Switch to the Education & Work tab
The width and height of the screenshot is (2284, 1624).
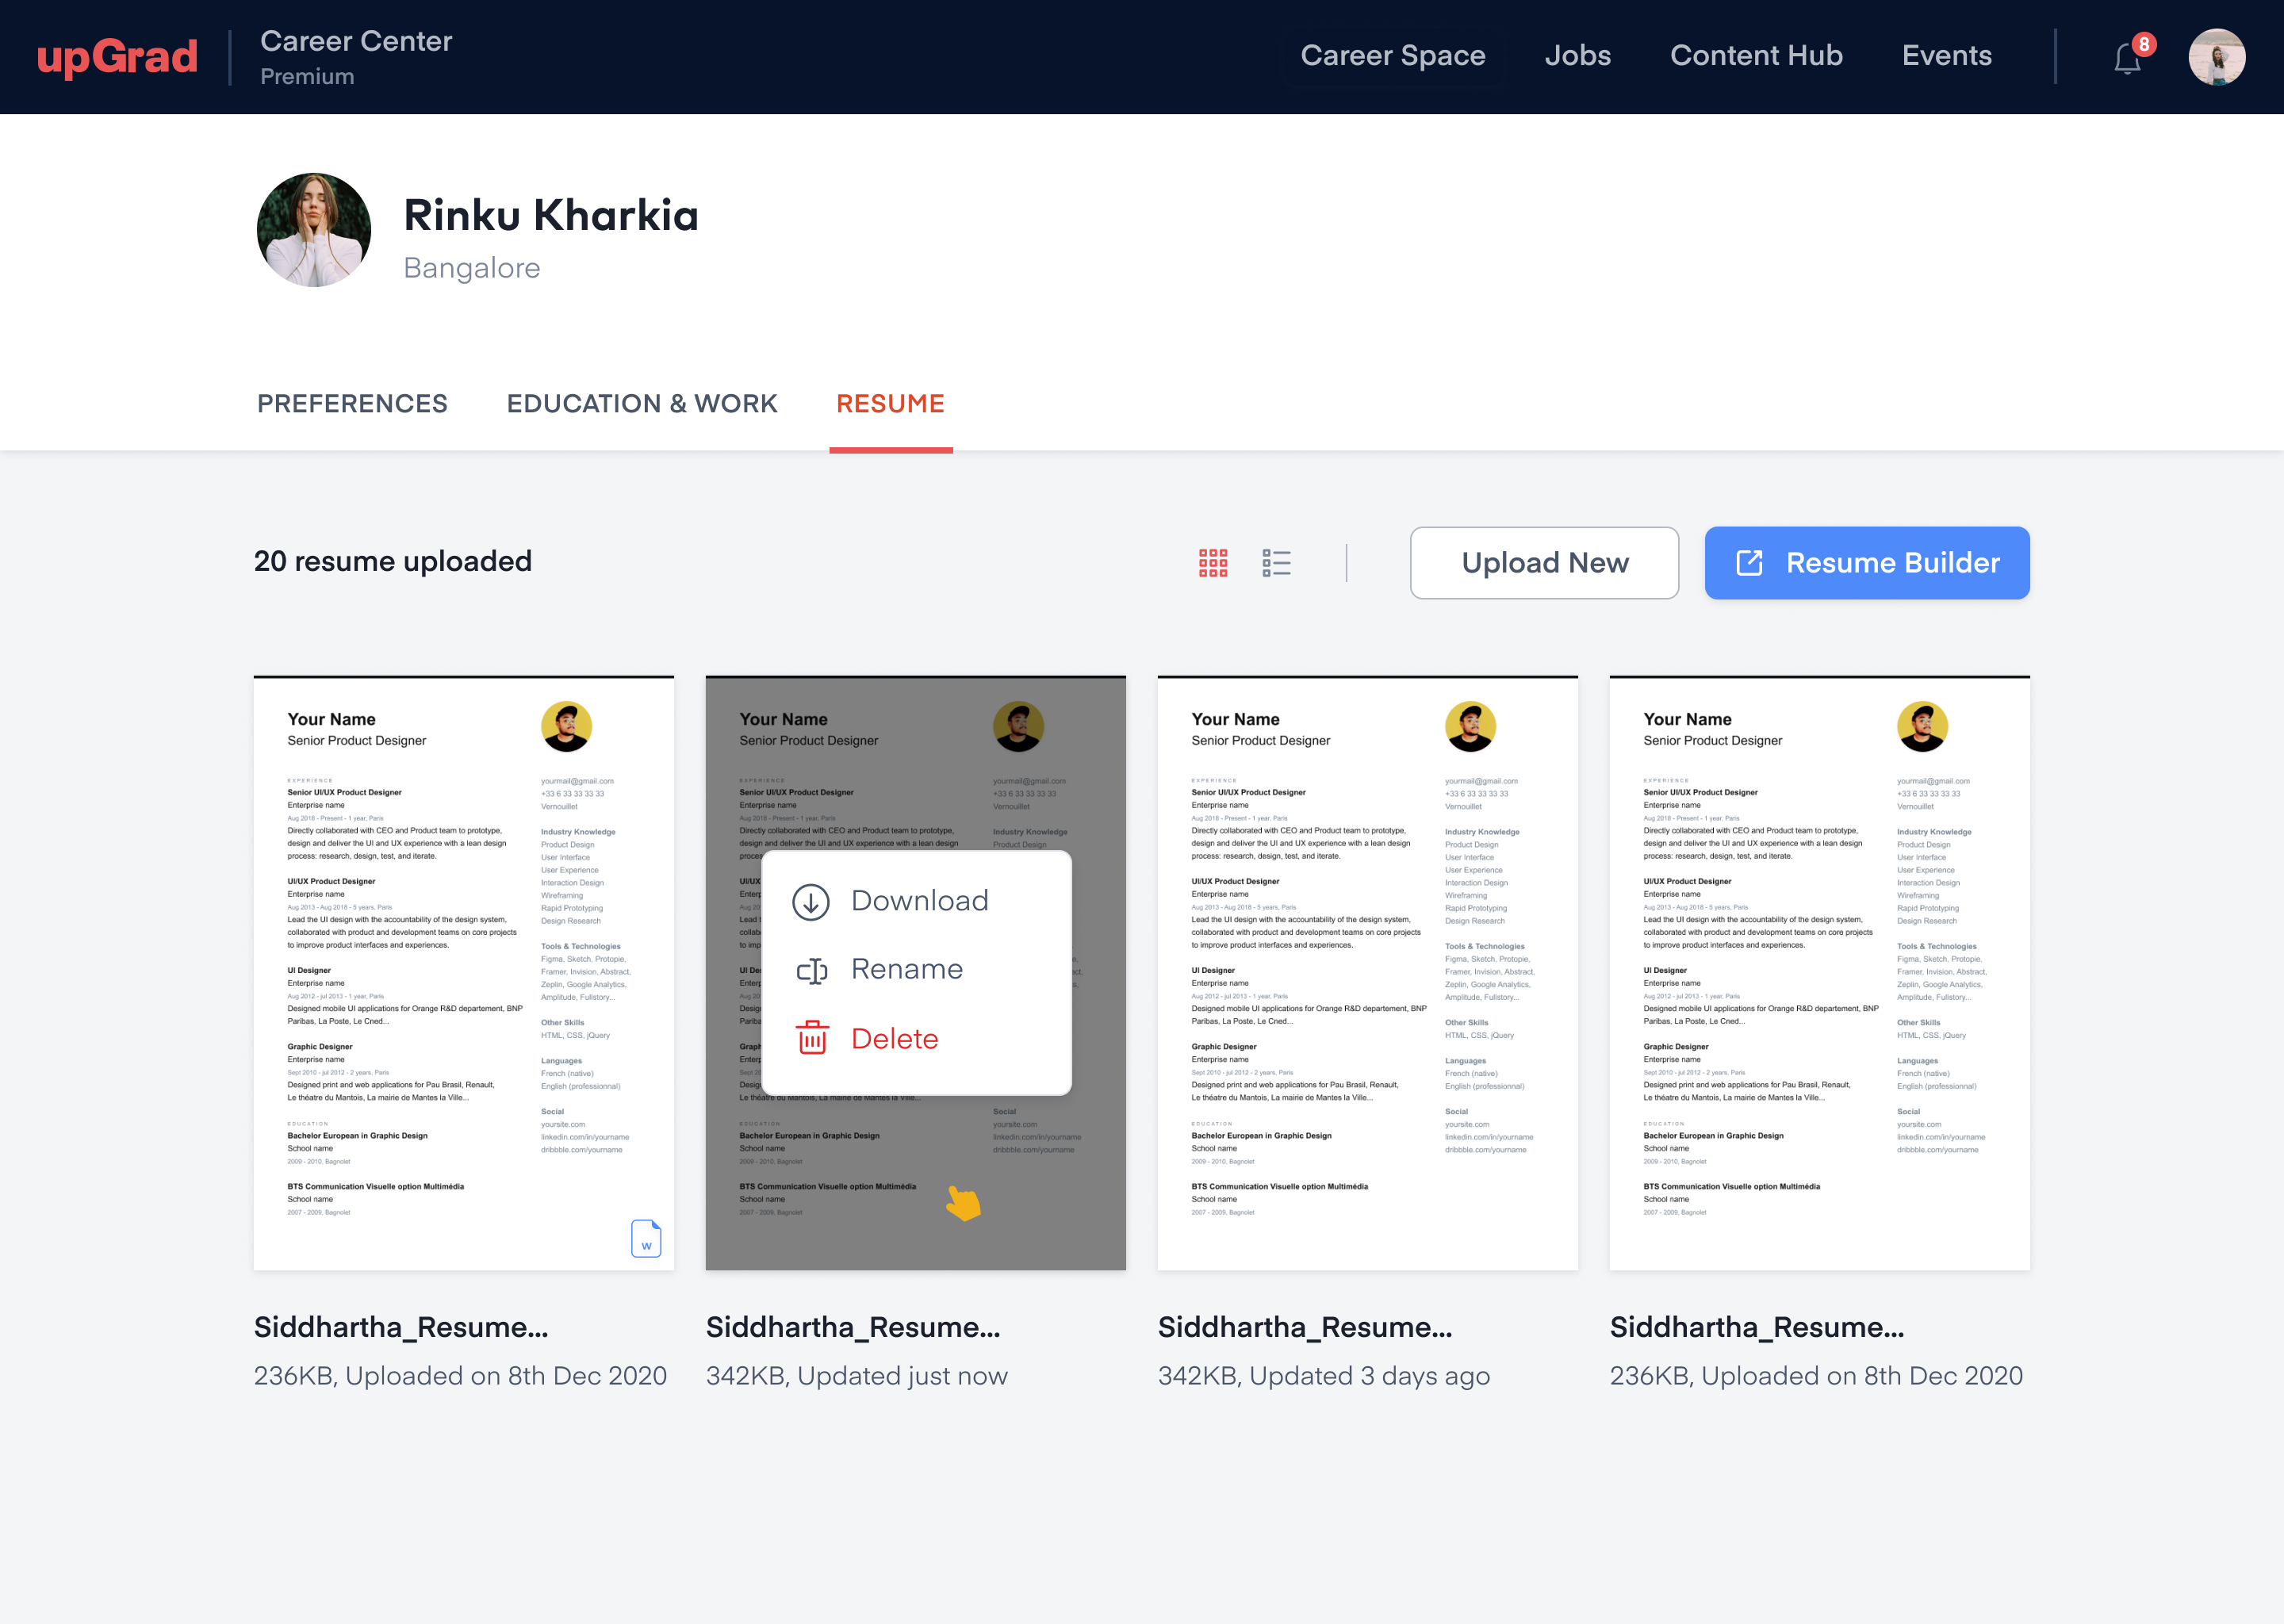(642, 404)
